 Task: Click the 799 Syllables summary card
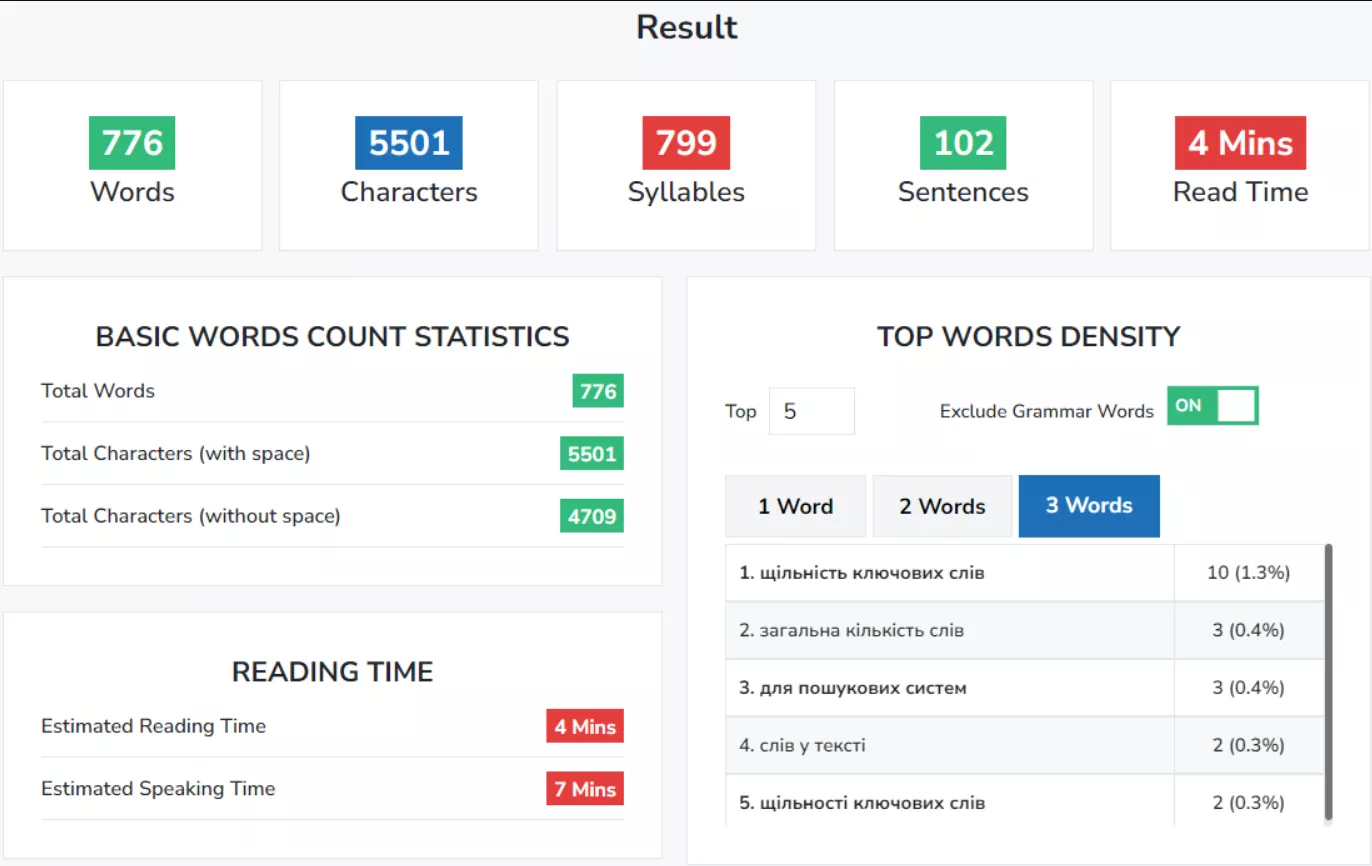[x=686, y=165]
